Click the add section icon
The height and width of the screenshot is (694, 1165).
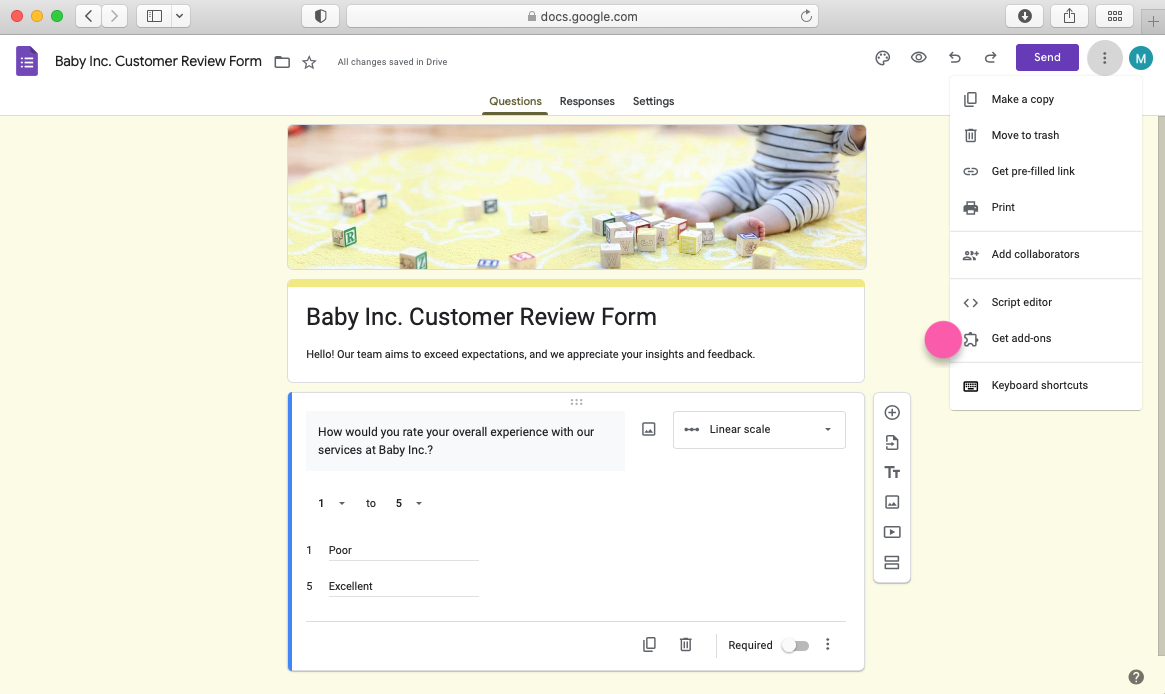[x=892, y=562]
